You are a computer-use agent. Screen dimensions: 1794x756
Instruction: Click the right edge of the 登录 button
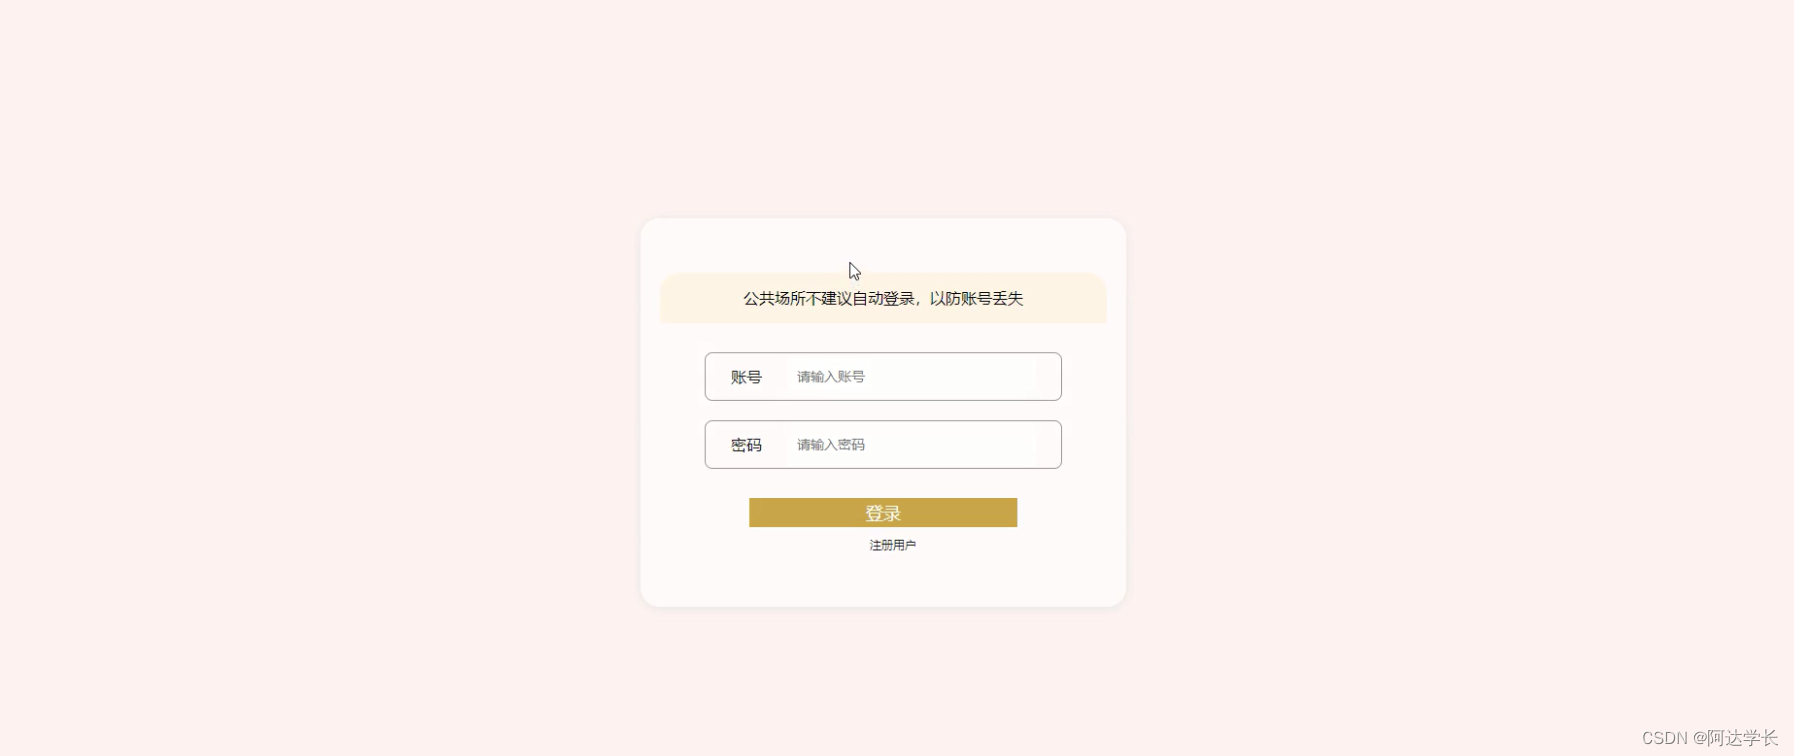1010,513
